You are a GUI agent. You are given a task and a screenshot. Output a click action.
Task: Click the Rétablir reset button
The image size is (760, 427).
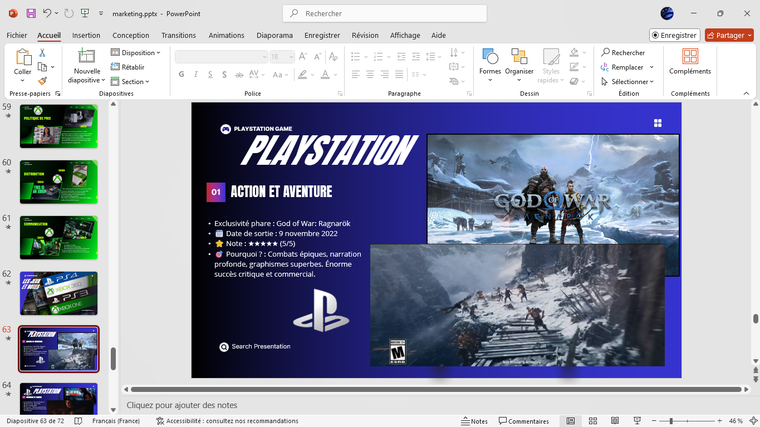[x=132, y=67]
